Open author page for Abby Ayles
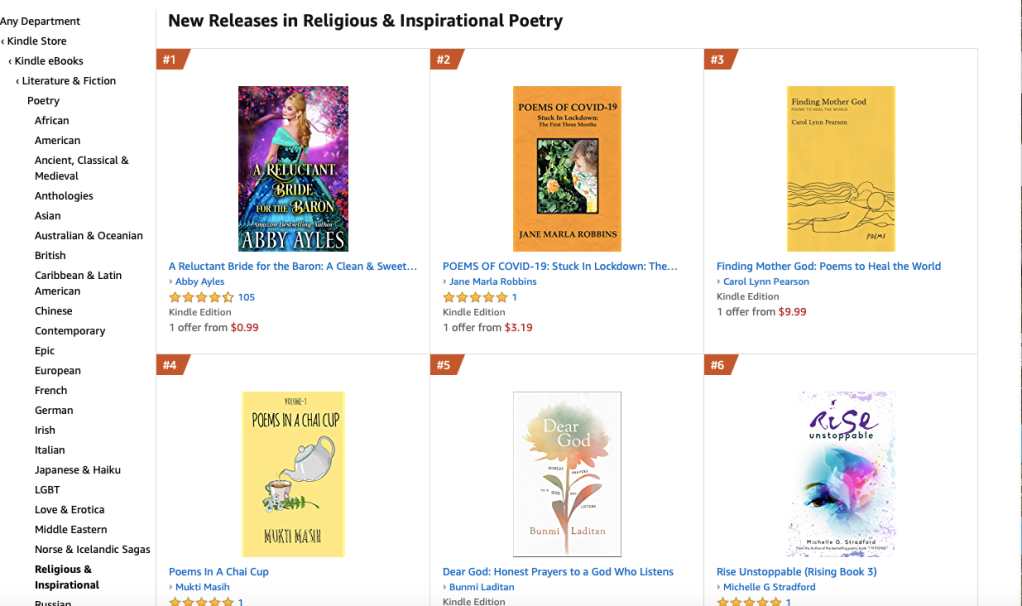1022x606 pixels. click(x=200, y=282)
